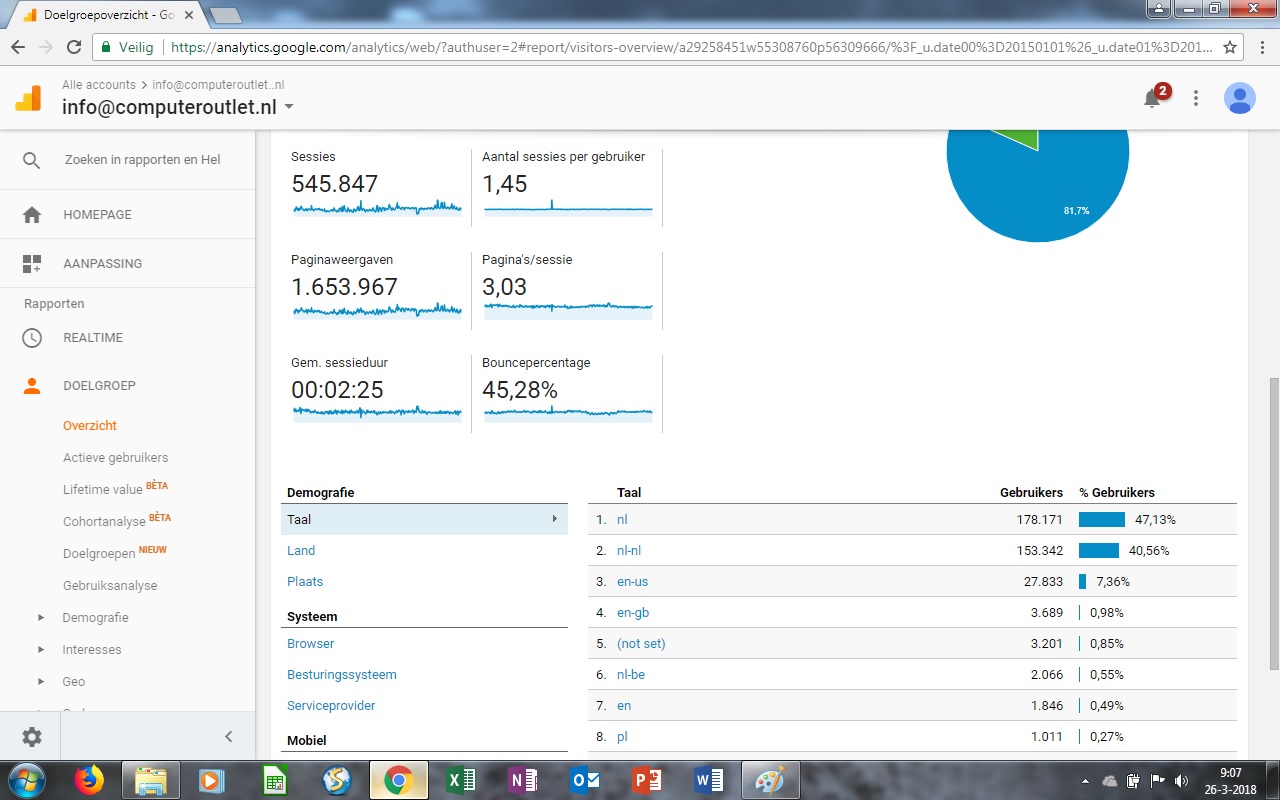Open File Explorer from the taskbar
The width and height of the screenshot is (1280, 800).
click(150, 780)
